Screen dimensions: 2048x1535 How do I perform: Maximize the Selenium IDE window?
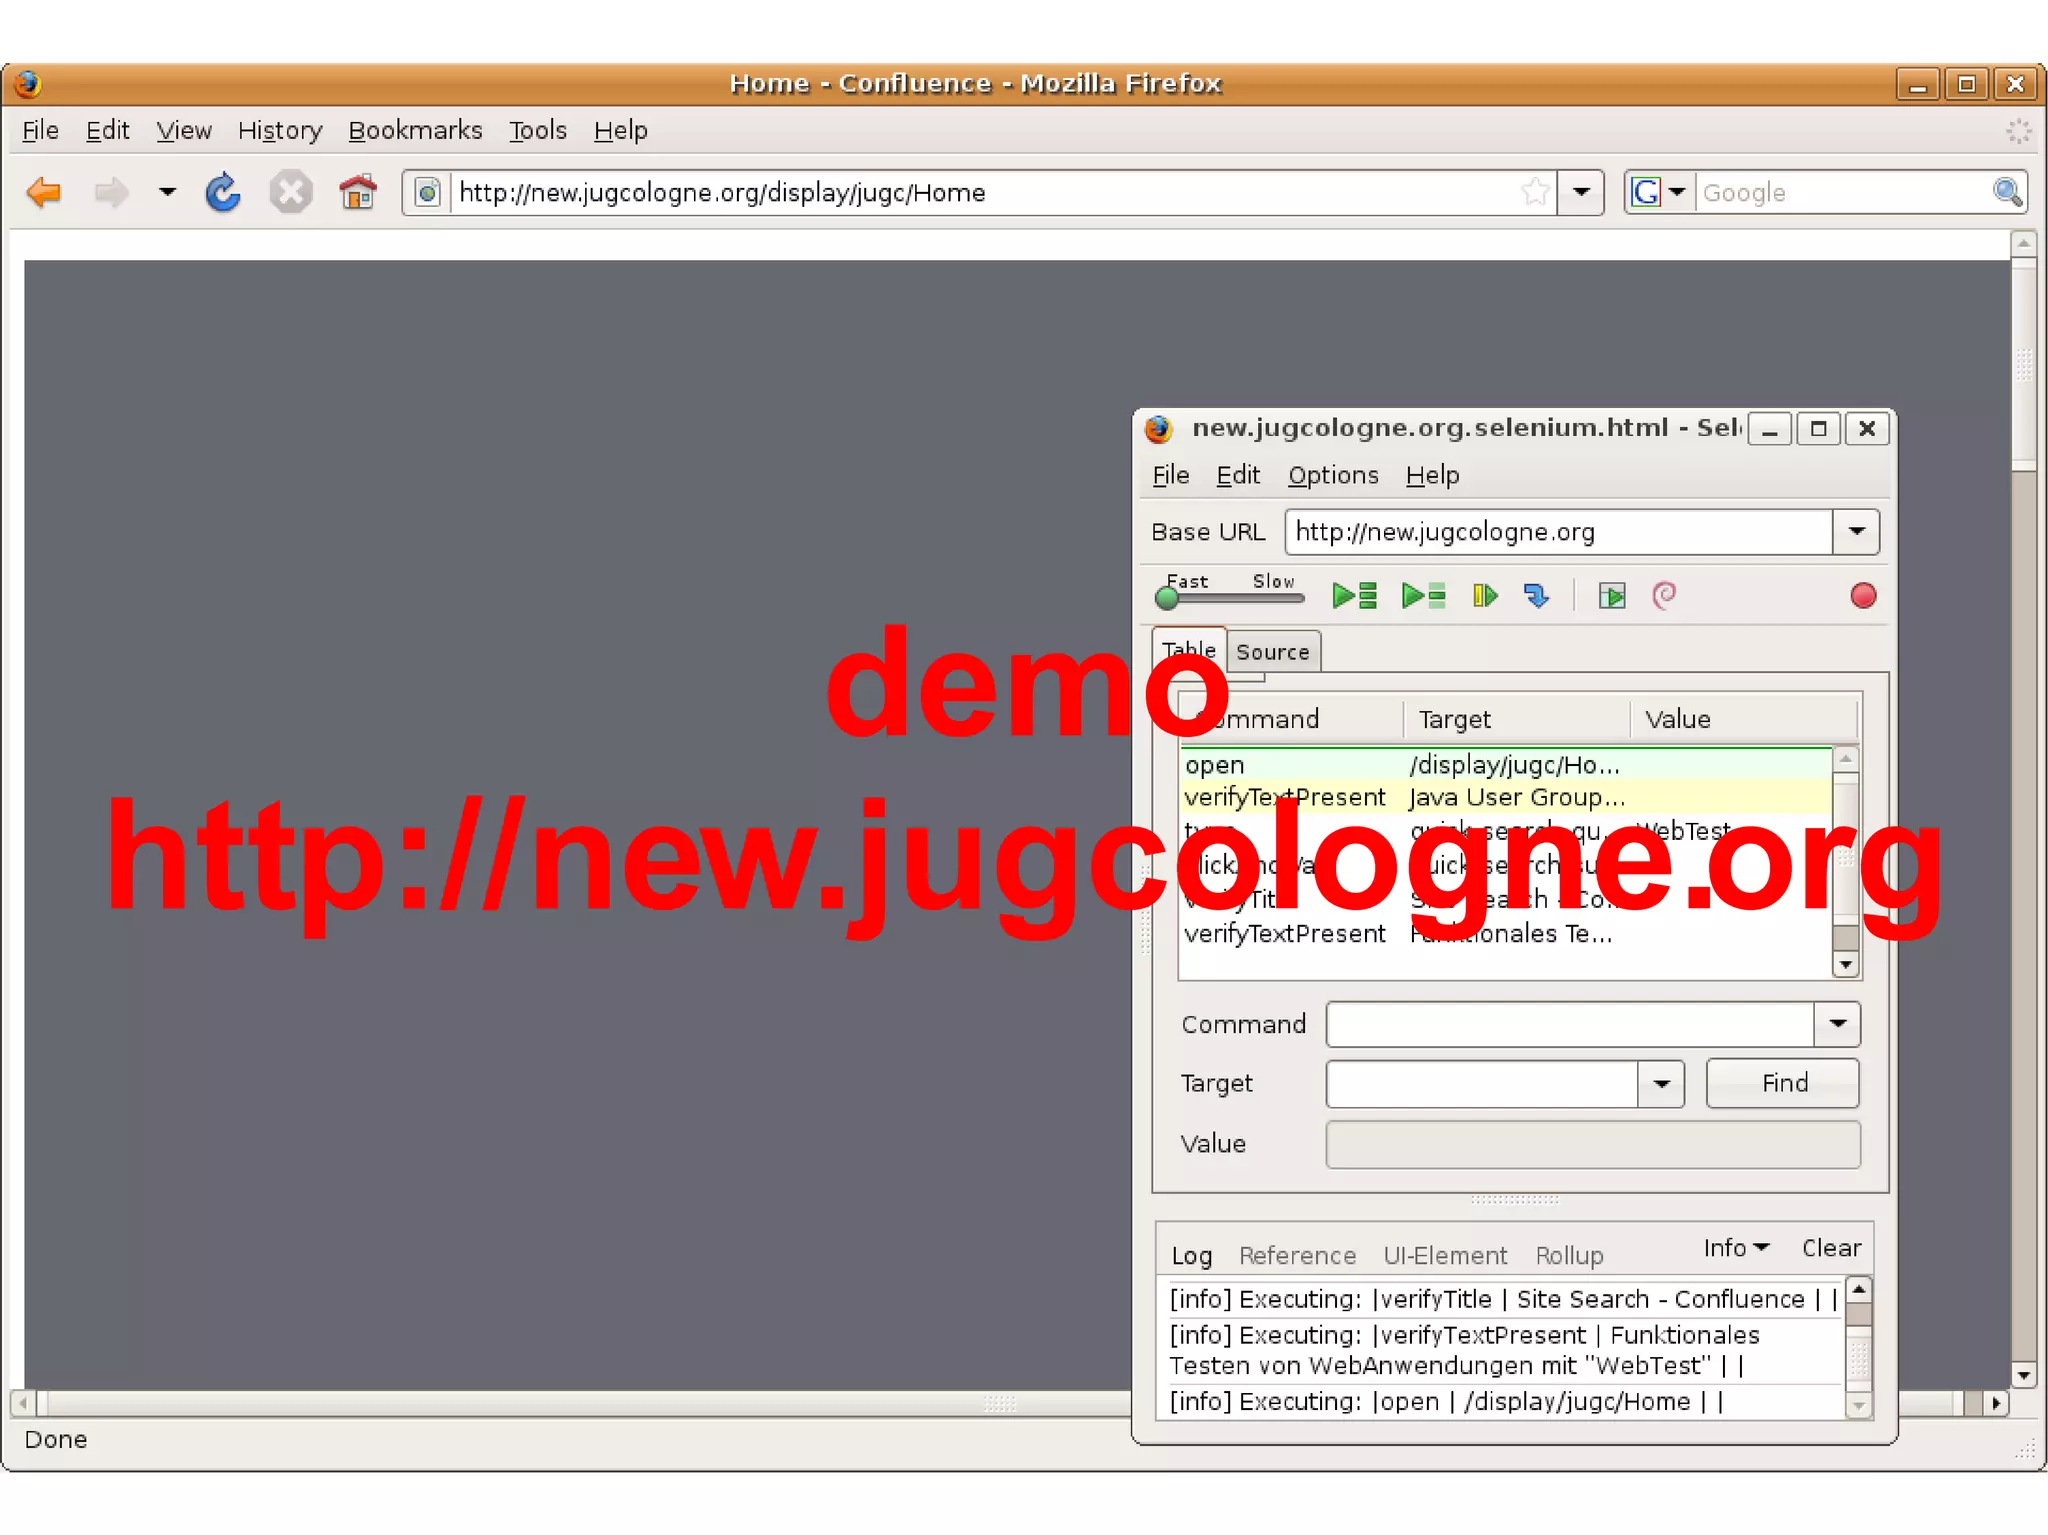tap(1818, 429)
